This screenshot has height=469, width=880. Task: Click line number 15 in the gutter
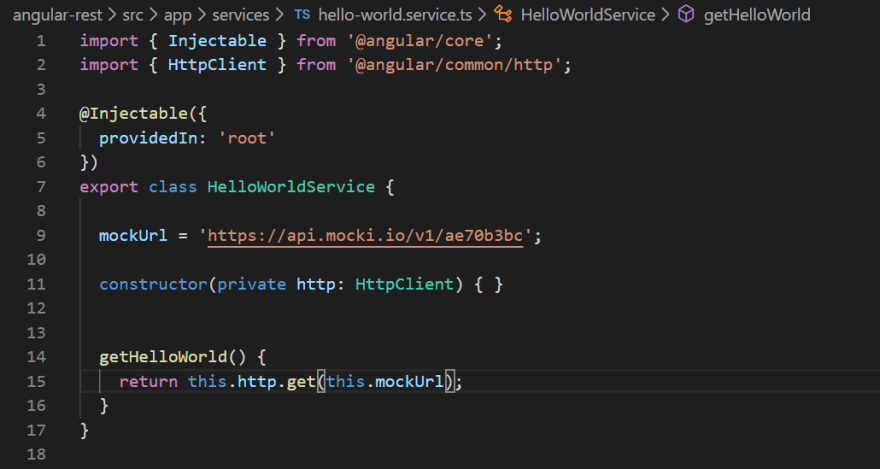[36, 381]
